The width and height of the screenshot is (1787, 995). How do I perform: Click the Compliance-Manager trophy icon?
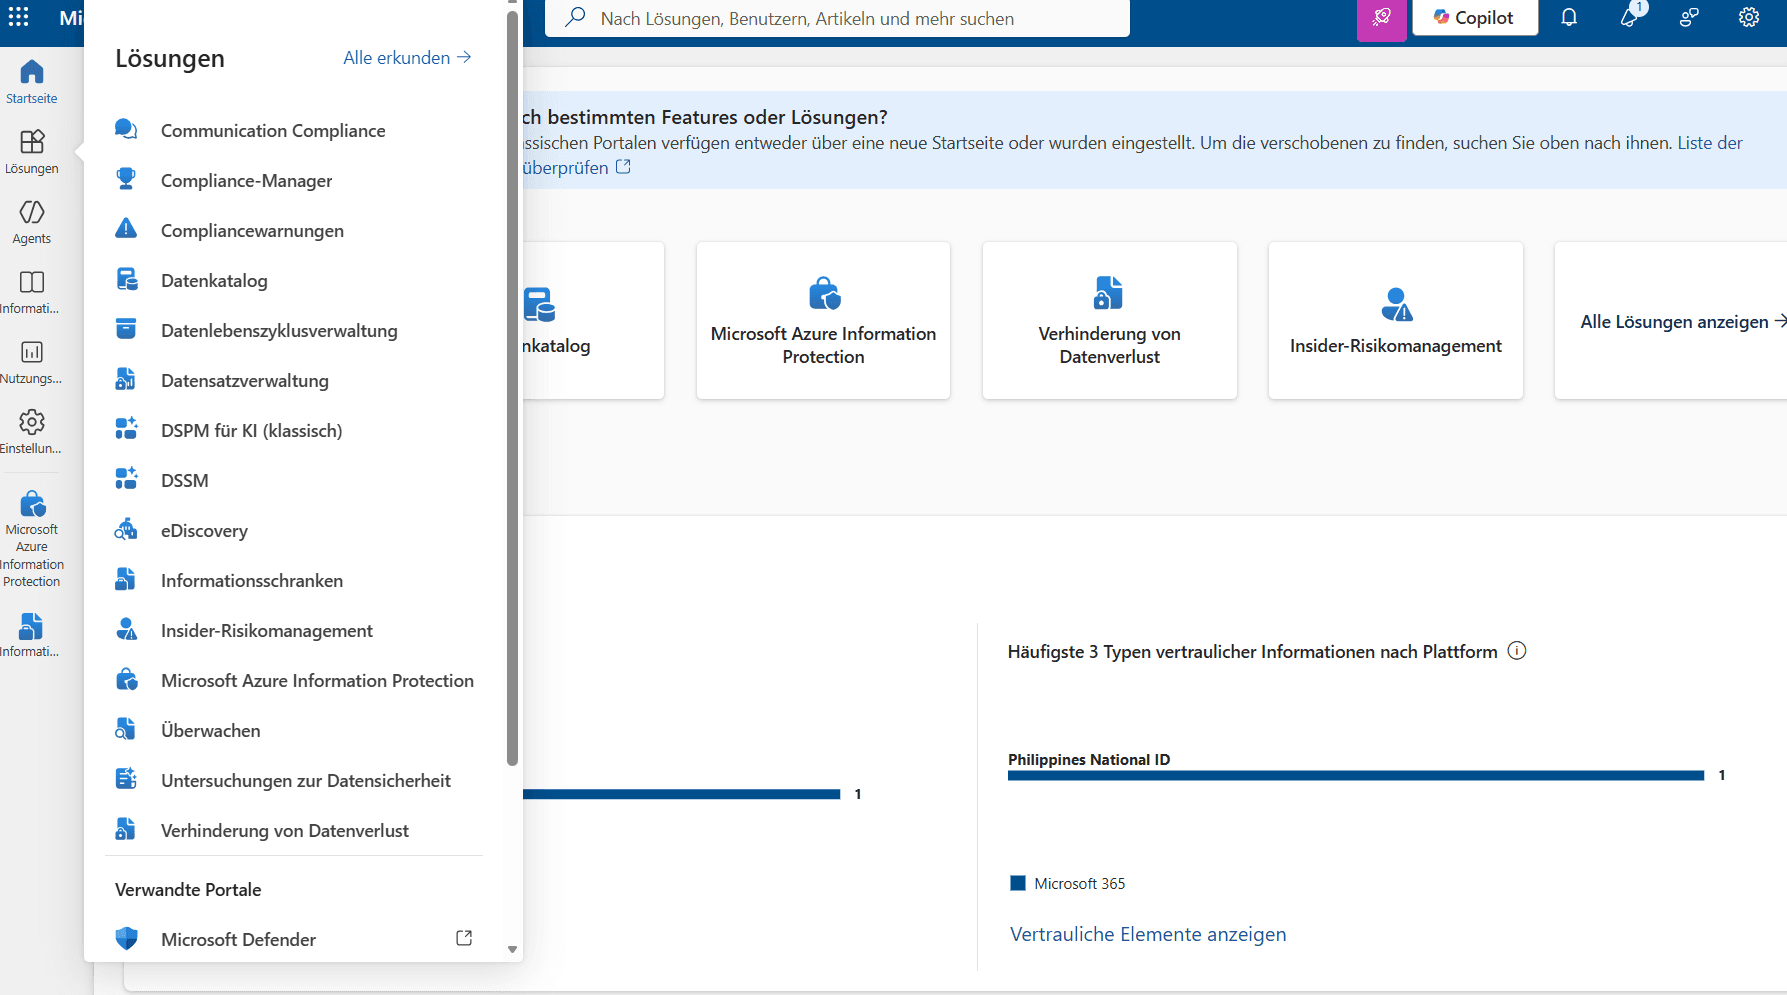126,180
